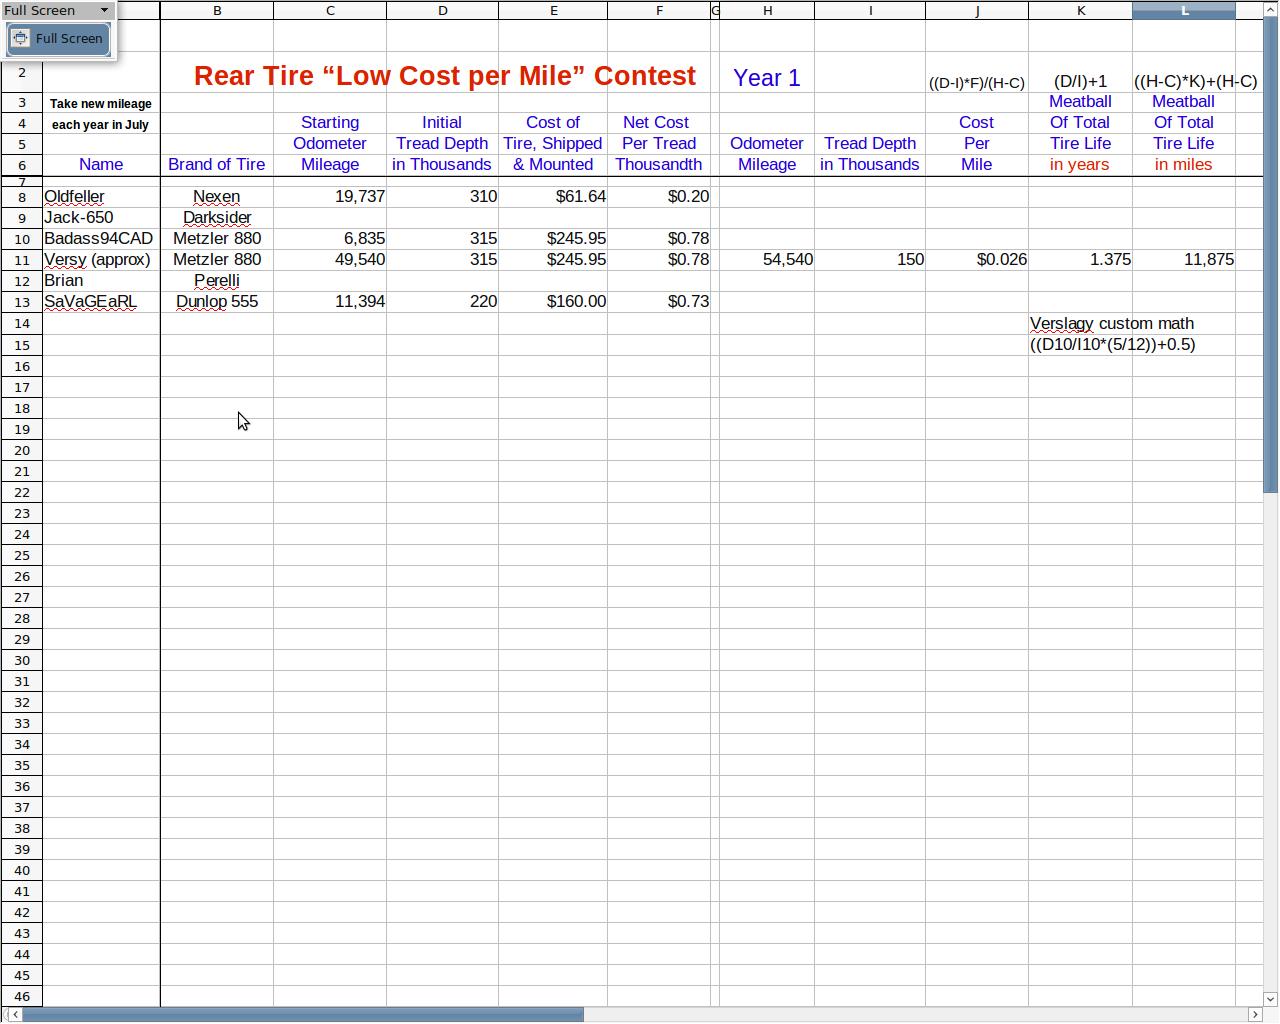Screen dimensions: 1280x1024
Task: Select the narrow column G header
Action: click(714, 10)
